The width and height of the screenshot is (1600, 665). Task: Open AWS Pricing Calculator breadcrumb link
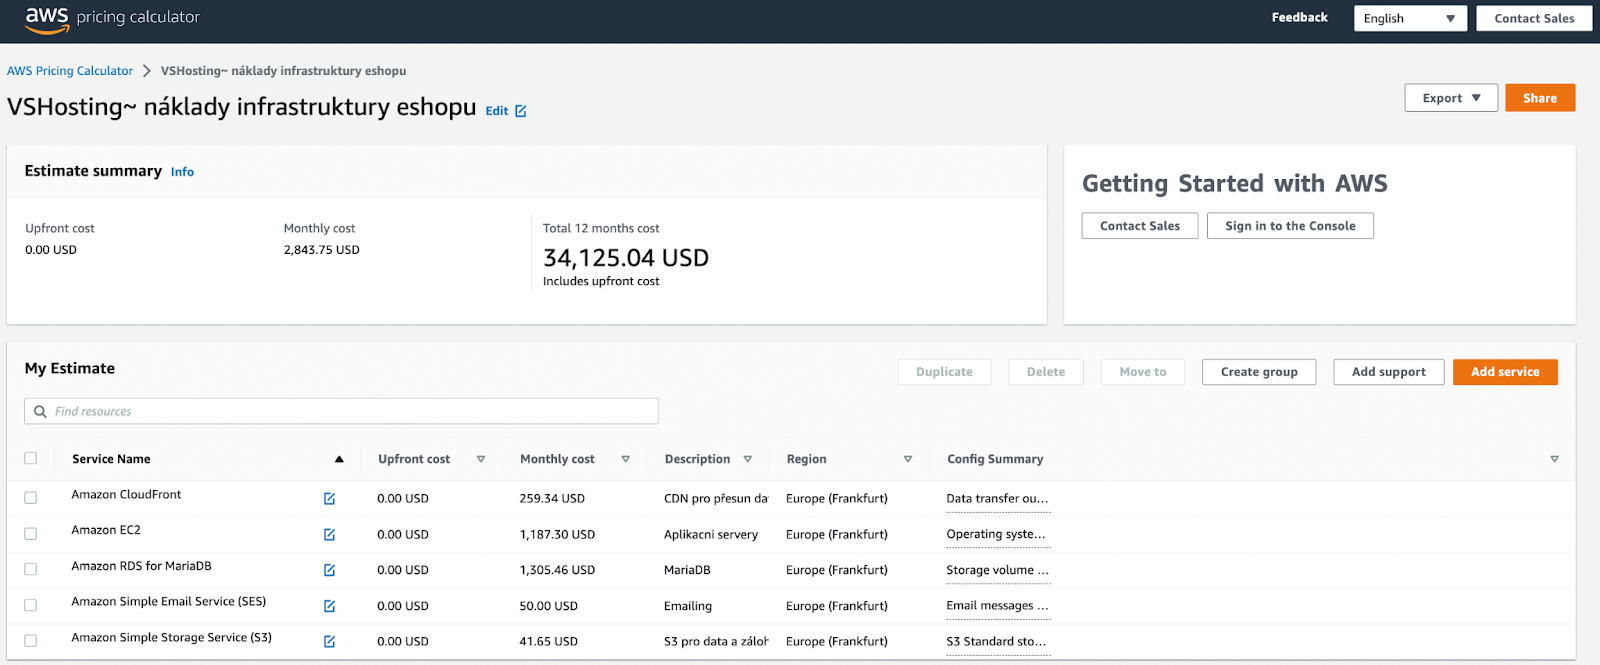[x=70, y=71]
